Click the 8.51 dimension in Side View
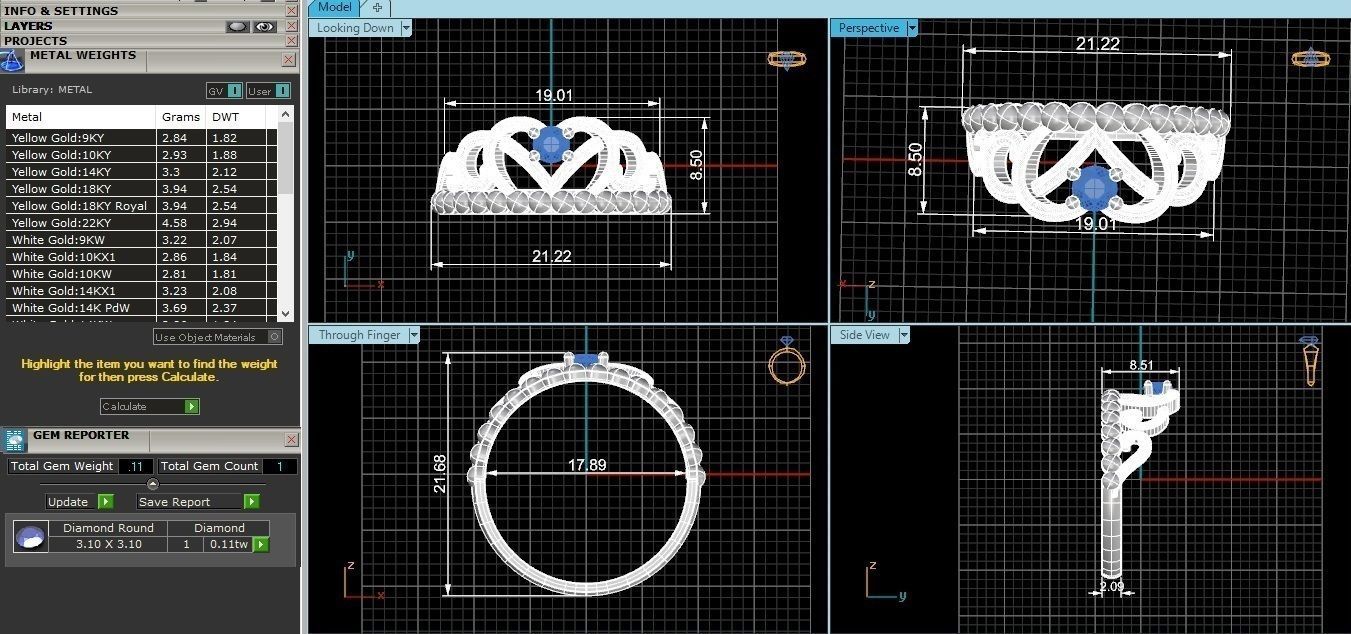 [1141, 366]
